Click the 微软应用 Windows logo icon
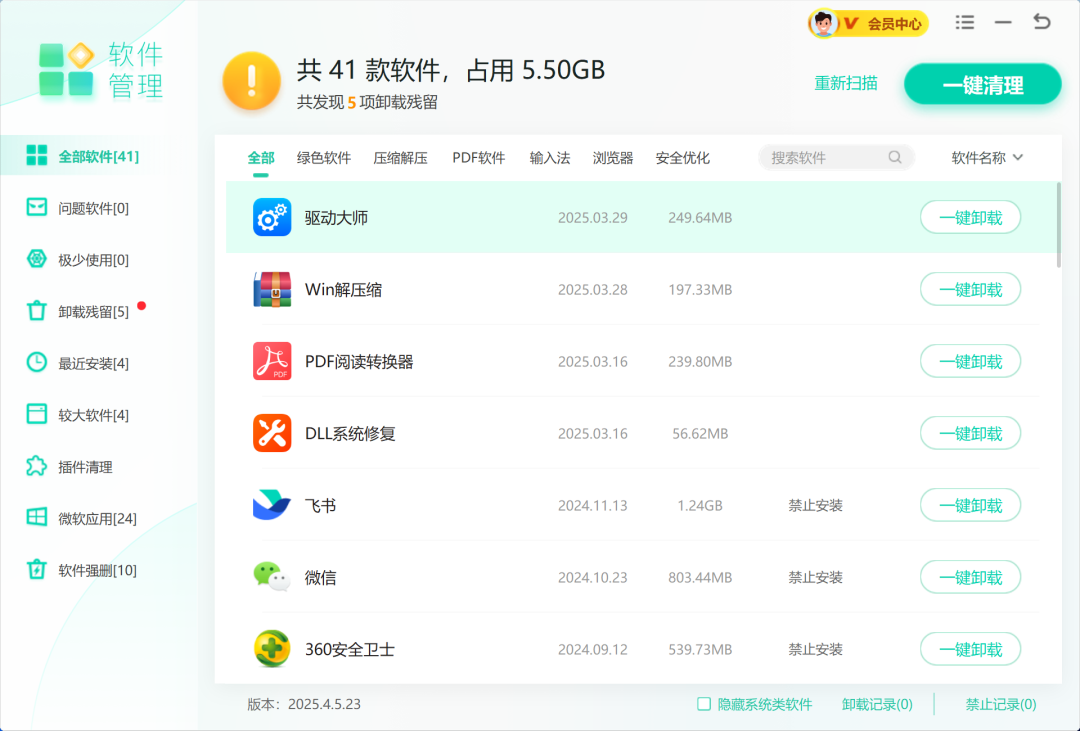The height and width of the screenshot is (731, 1080). (37, 517)
